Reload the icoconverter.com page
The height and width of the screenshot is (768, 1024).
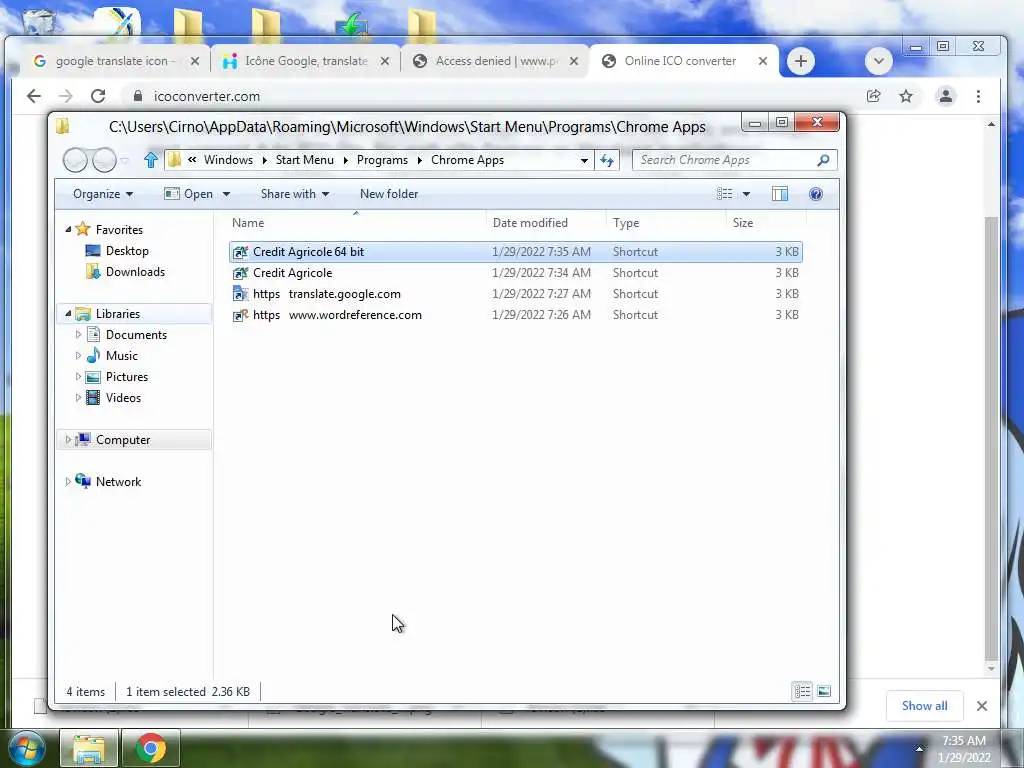(98, 96)
